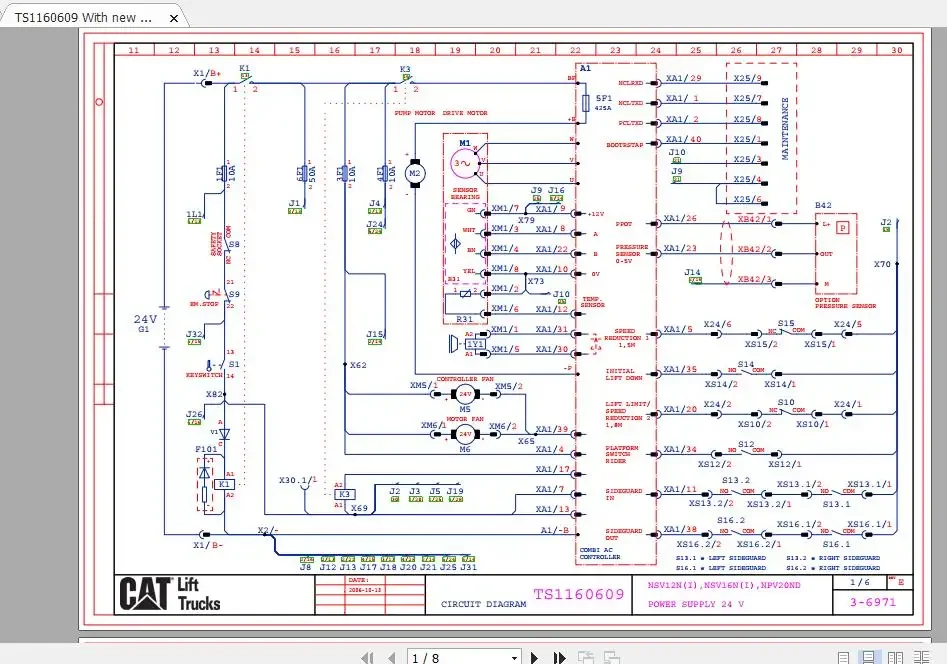The height and width of the screenshot is (664, 947).
Task: Click the TS1160609 title in the diagram
Action: click(578, 594)
